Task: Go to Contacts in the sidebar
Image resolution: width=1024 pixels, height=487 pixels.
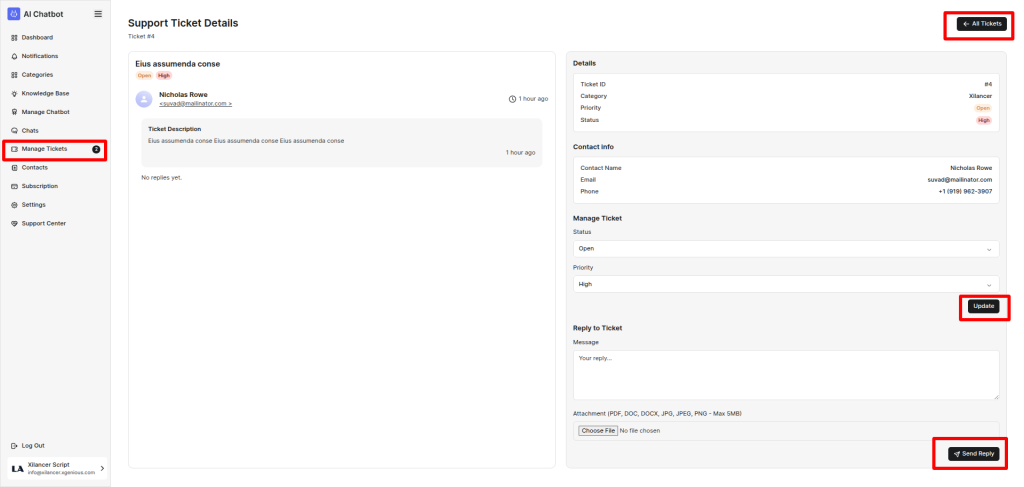Action: [35, 167]
